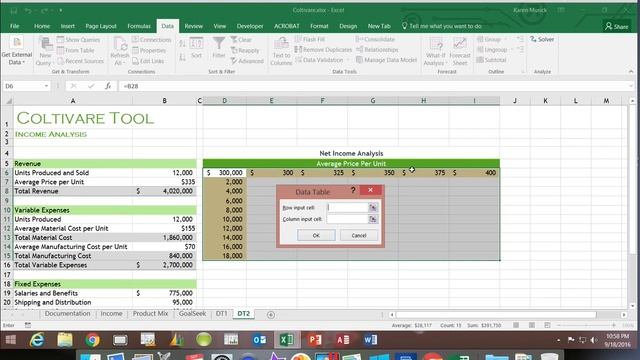This screenshot has height=360, width=640.
Task: Collapse the ribbon chevron
Action: click(631, 71)
